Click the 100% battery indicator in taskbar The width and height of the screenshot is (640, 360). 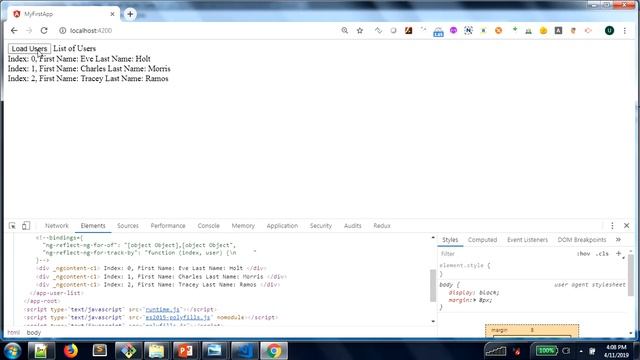(x=546, y=351)
